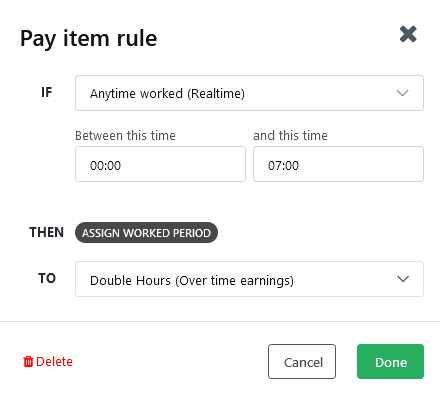Click the Pay item rule heading
This screenshot has width=440, height=397.
[88, 39]
